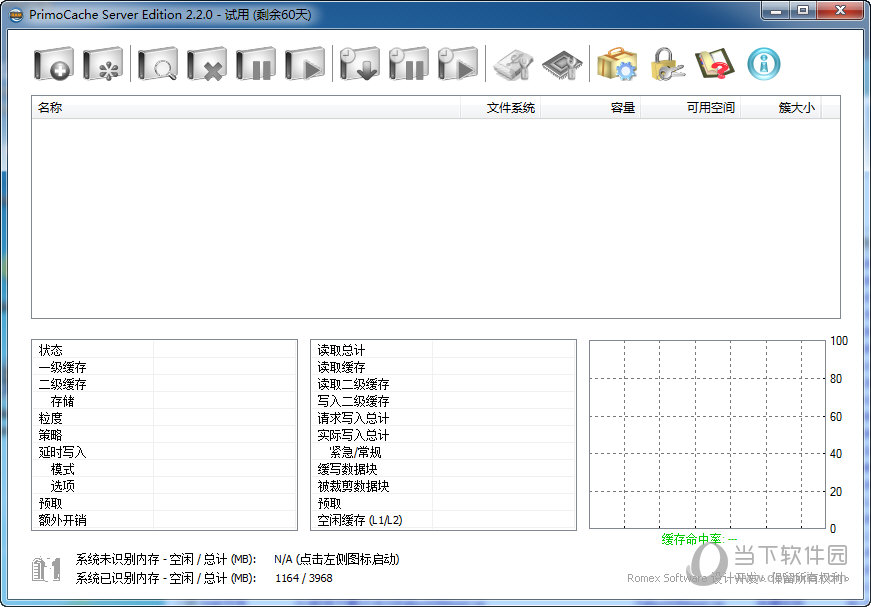Select the 二级缓存 row

(x=164, y=384)
